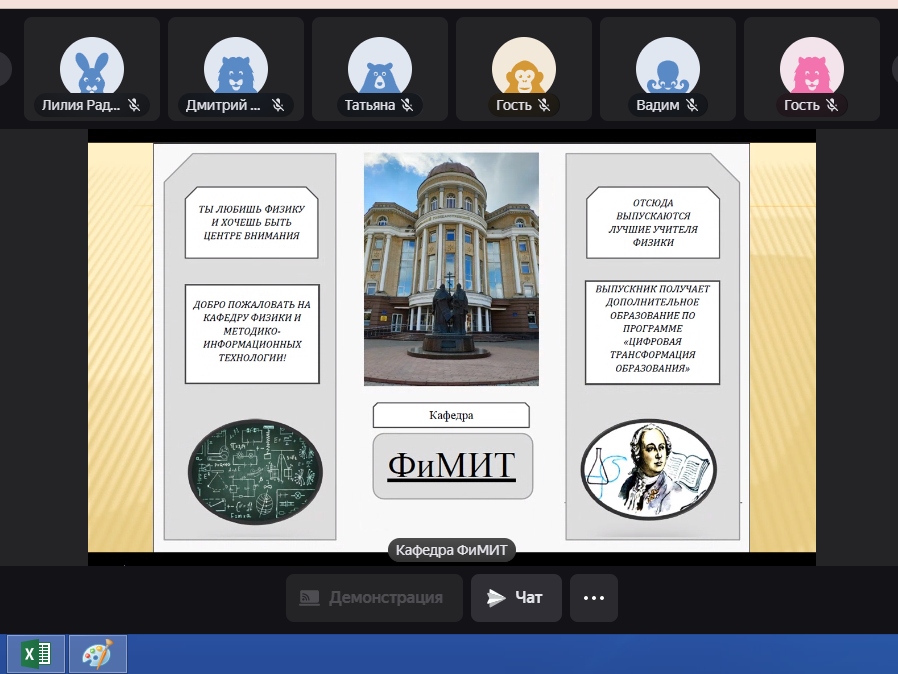Click Вадим's octopus avatar

click(x=668, y=69)
